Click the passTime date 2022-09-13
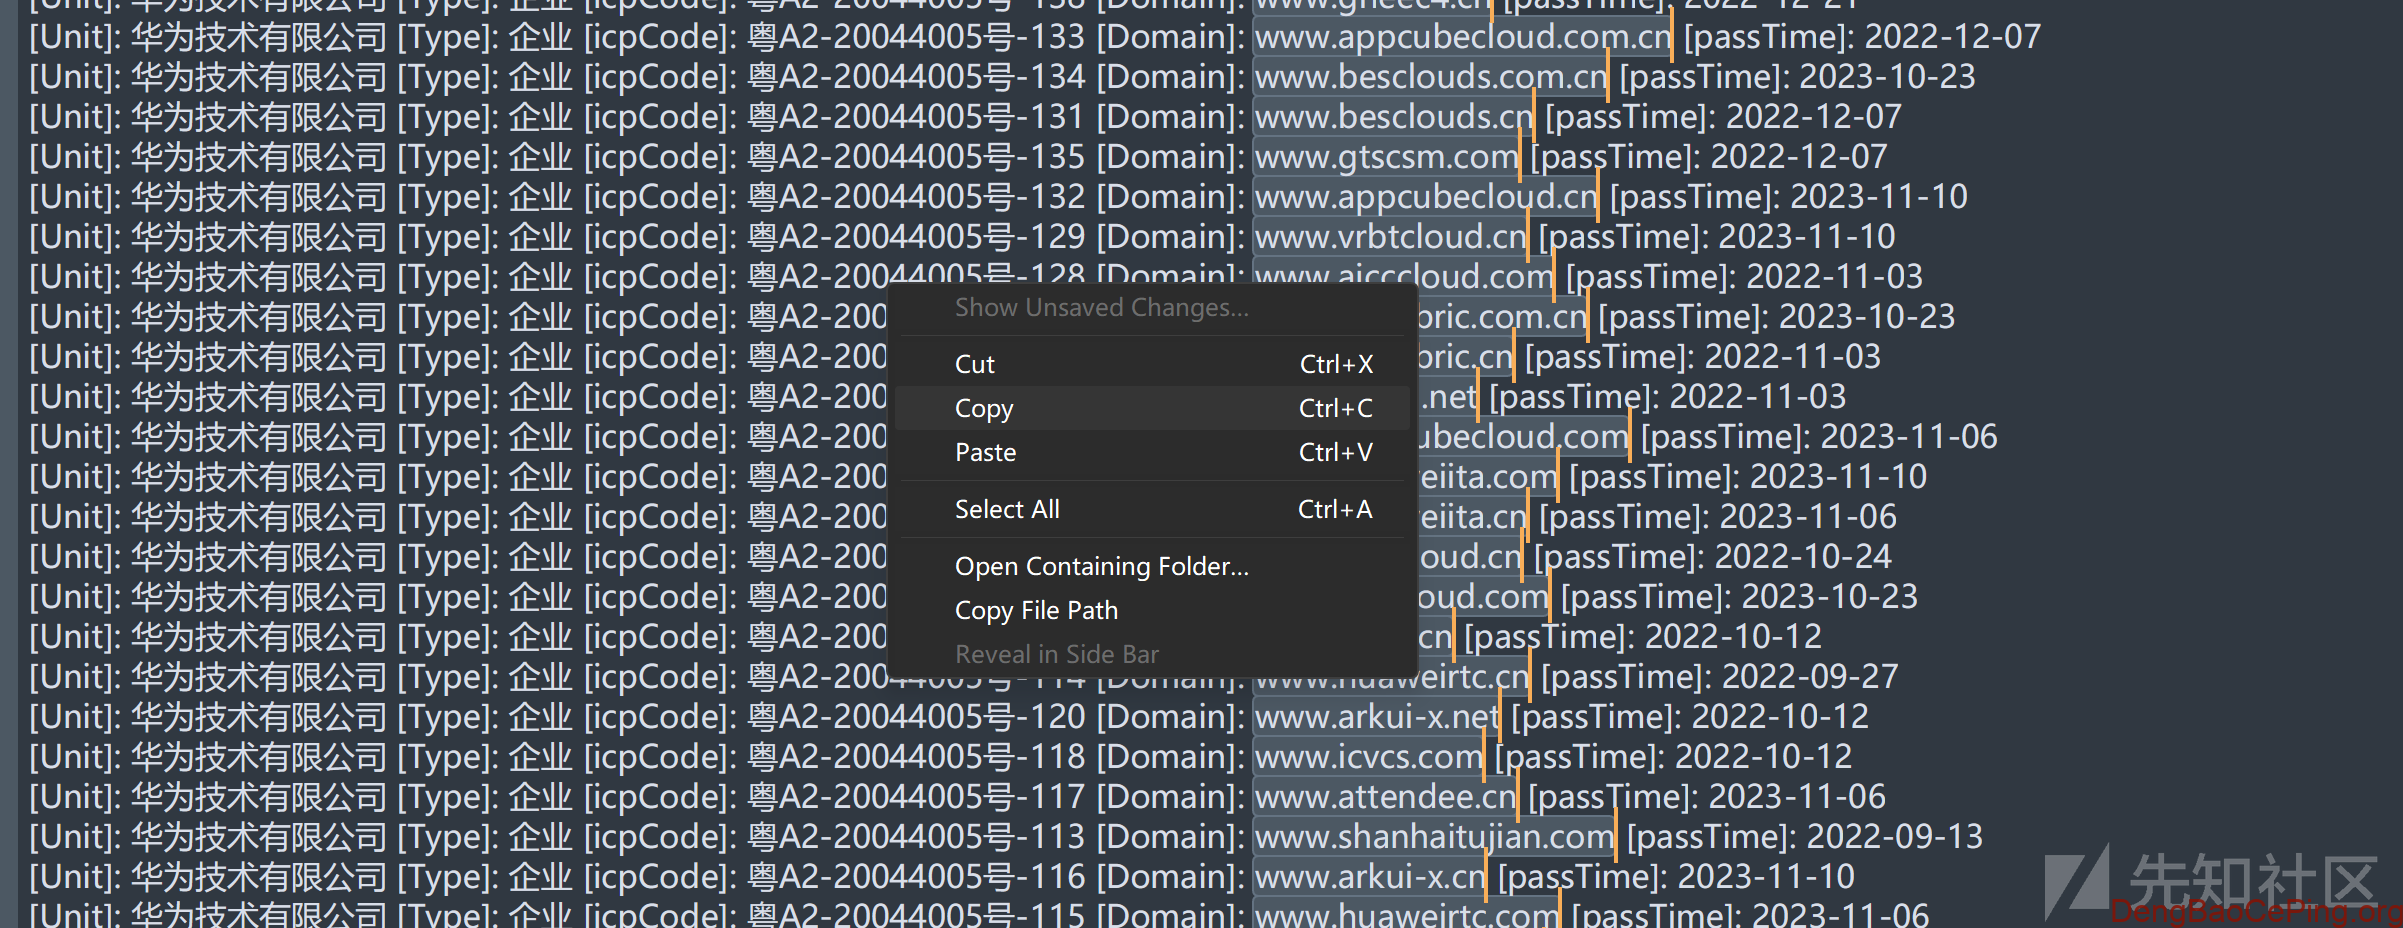Viewport: 2403px width, 928px height. pyautogui.click(x=1894, y=837)
